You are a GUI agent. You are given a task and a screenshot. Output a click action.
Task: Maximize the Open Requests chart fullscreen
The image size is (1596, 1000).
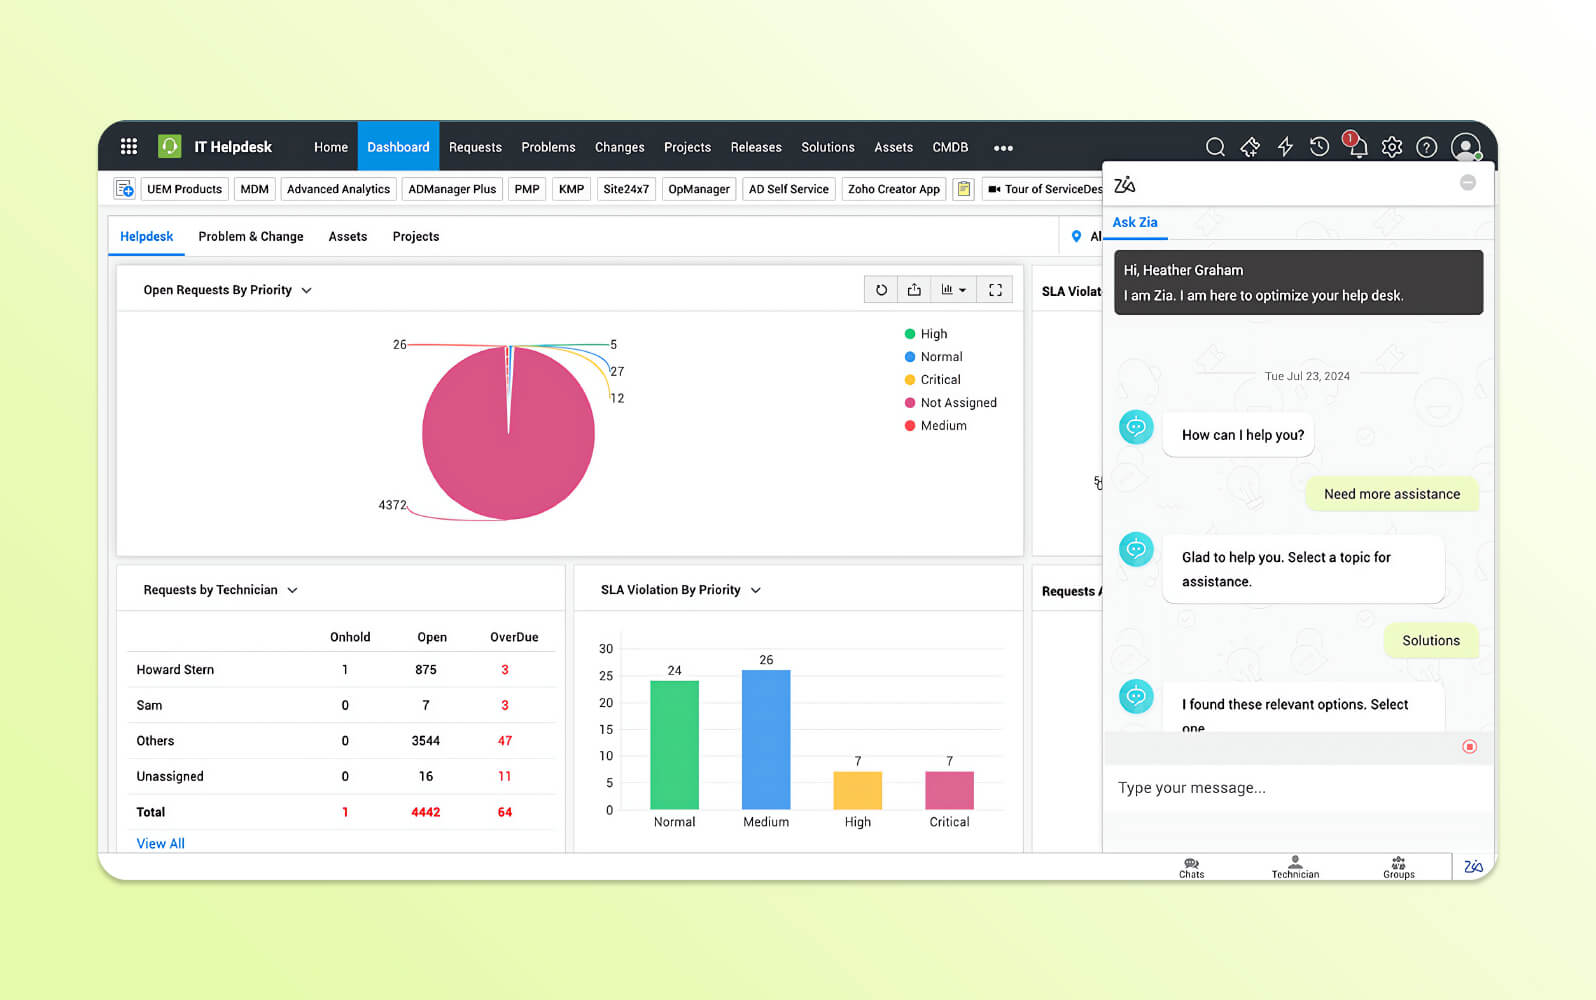tap(995, 290)
